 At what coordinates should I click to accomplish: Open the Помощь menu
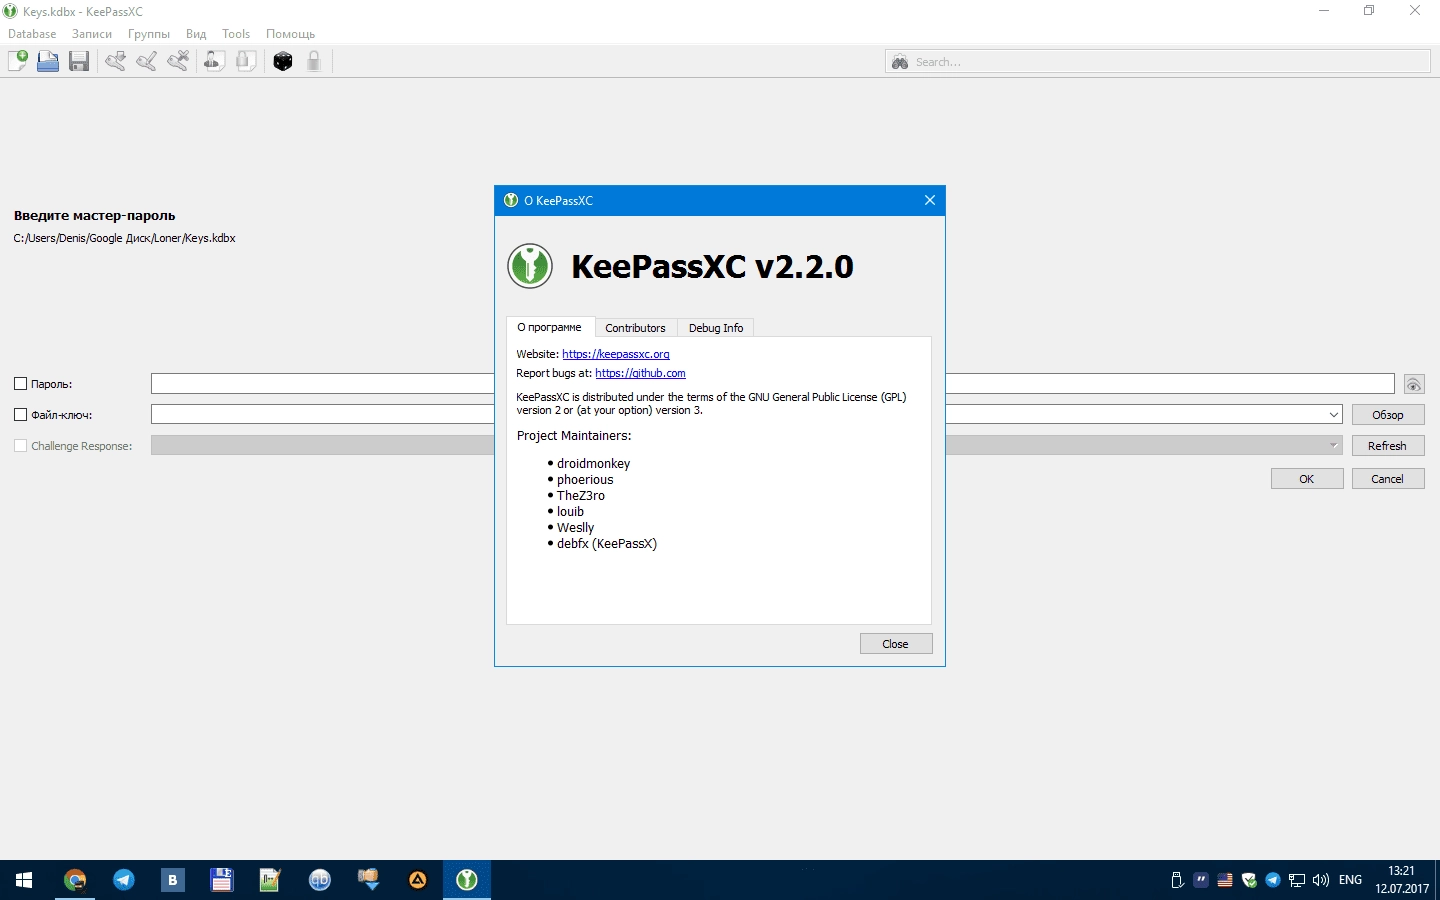290,34
